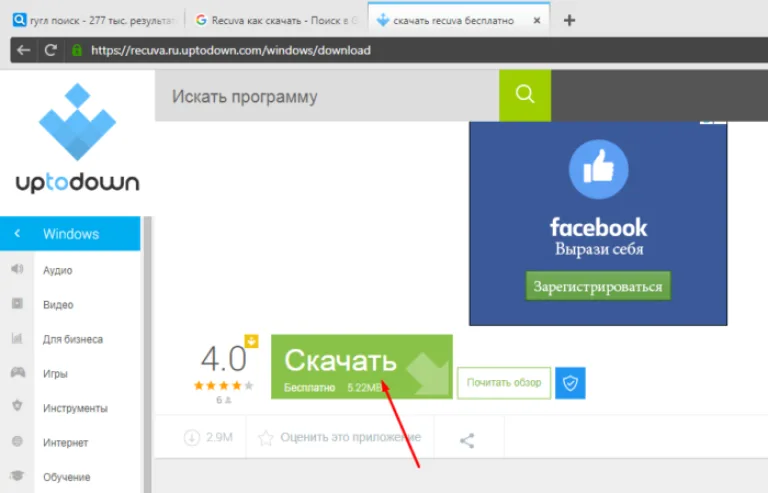Click the Видео film icon

[x=17, y=303]
